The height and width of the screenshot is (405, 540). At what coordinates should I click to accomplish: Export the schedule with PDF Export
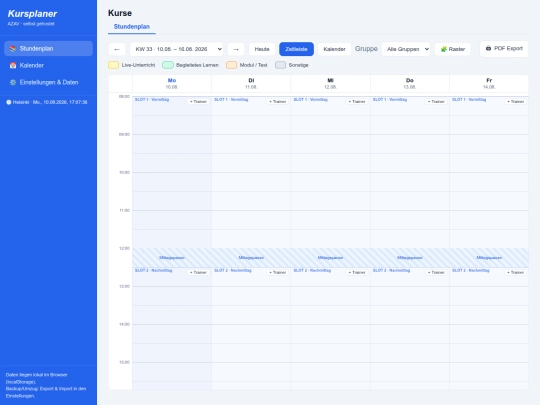point(504,49)
